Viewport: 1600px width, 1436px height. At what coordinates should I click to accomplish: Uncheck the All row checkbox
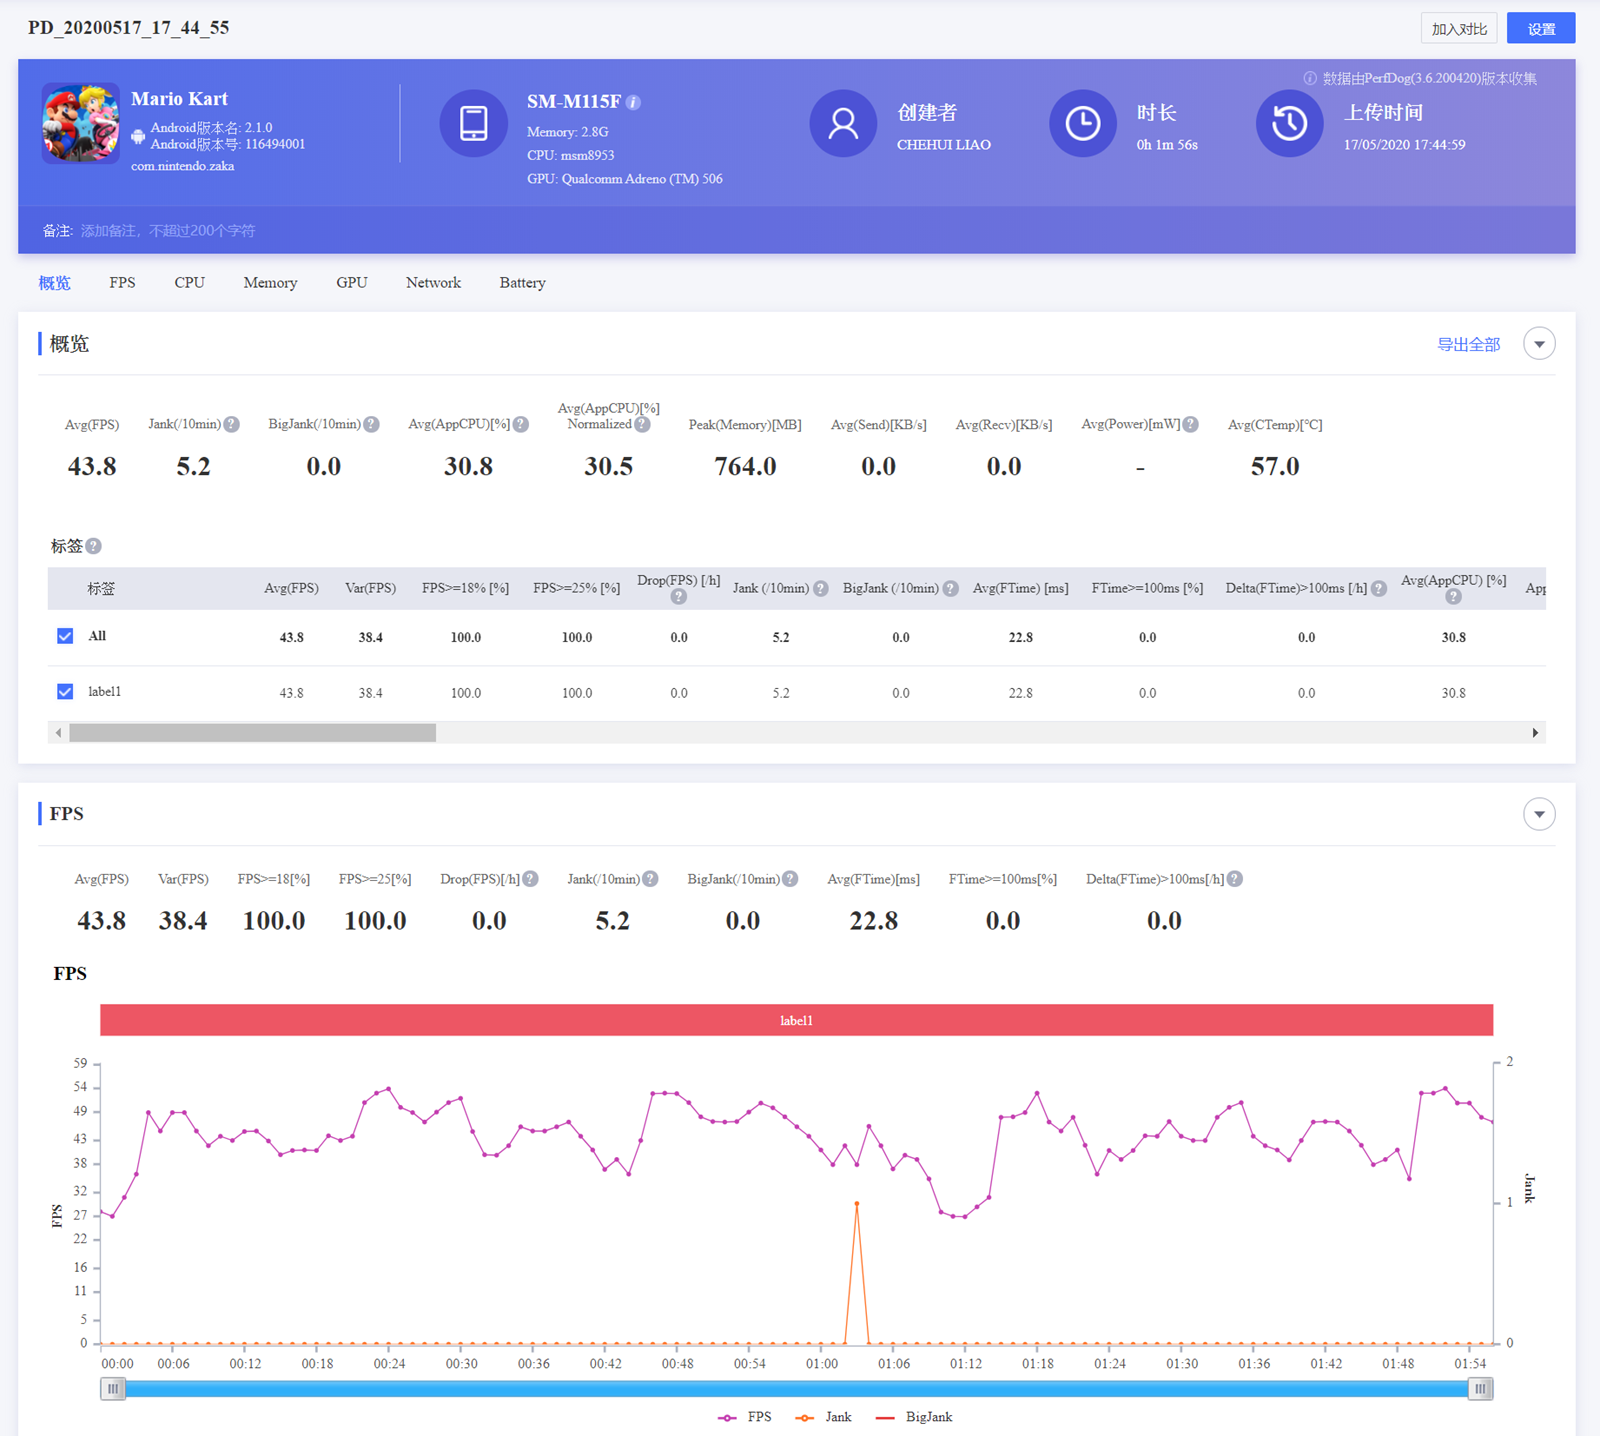(65, 636)
